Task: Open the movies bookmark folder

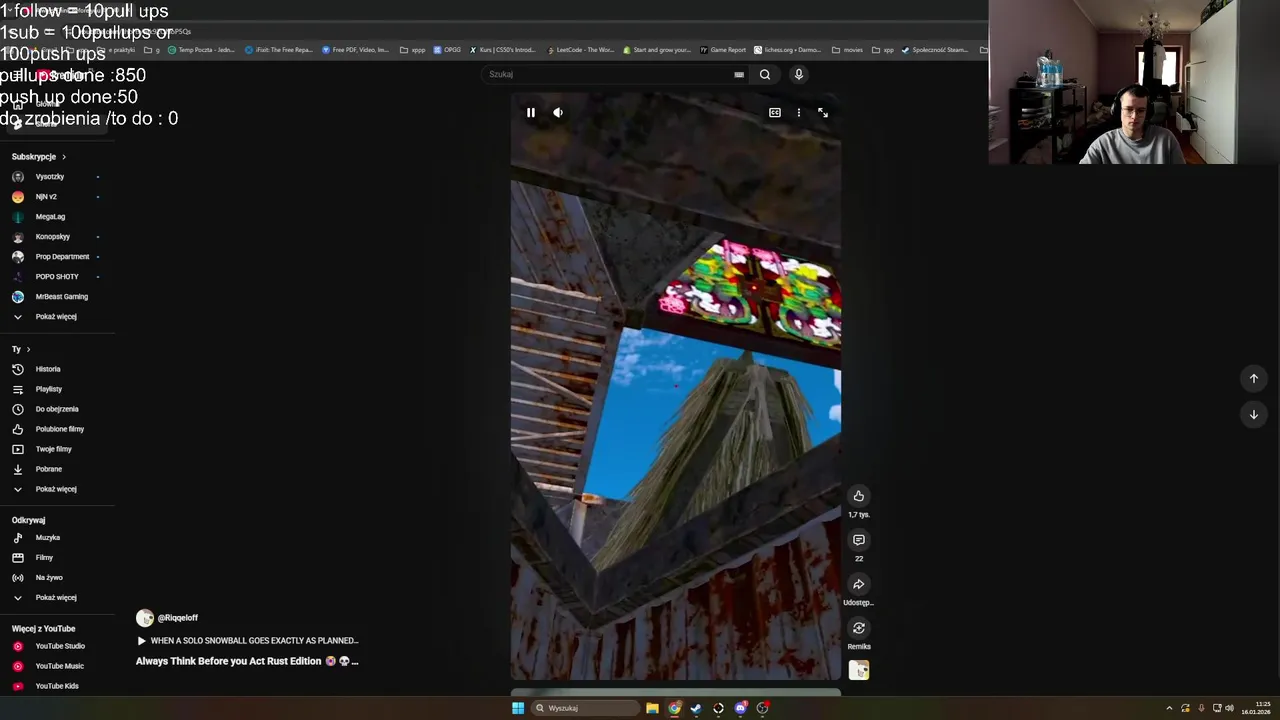Action: point(847,50)
